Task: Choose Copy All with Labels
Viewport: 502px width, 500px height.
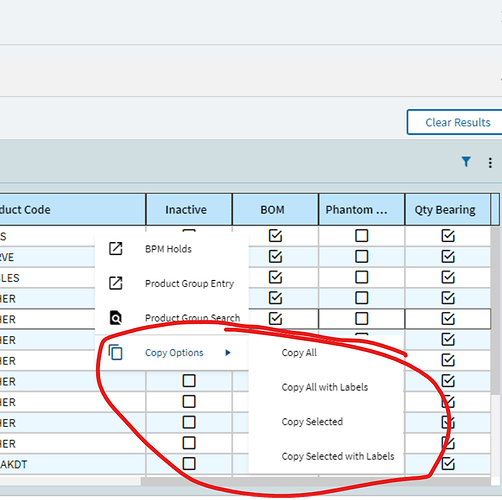Action: coord(325,387)
